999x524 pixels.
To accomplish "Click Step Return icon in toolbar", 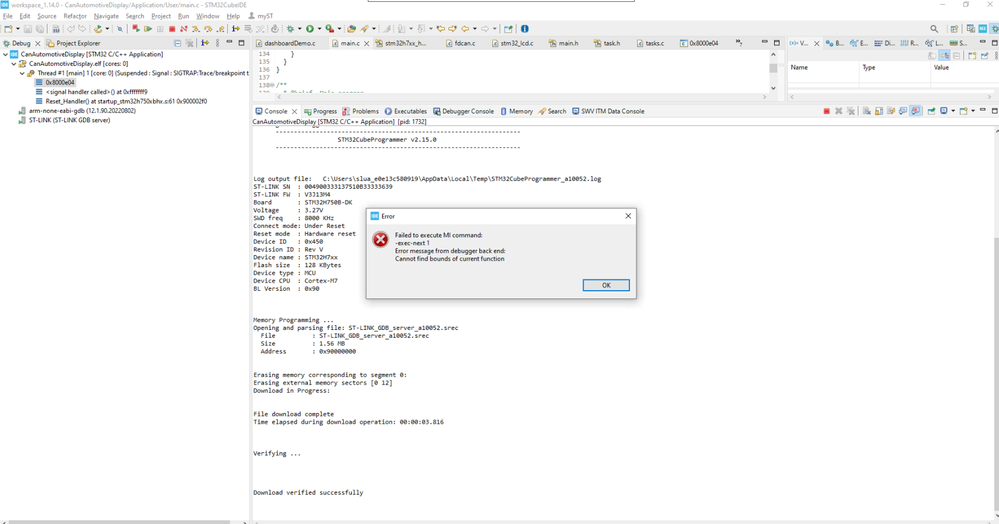I will pos(220,29).
